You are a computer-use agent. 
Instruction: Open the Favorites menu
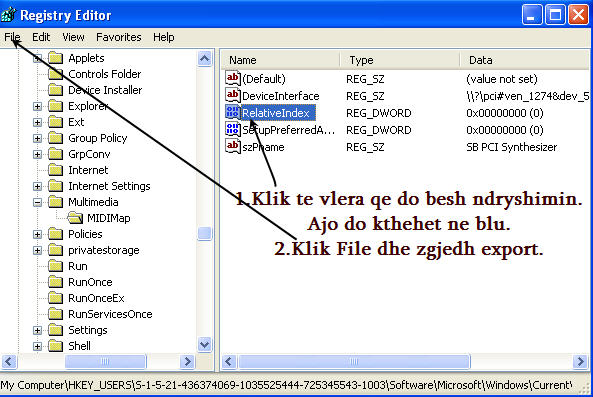click(x=119, y=37)
